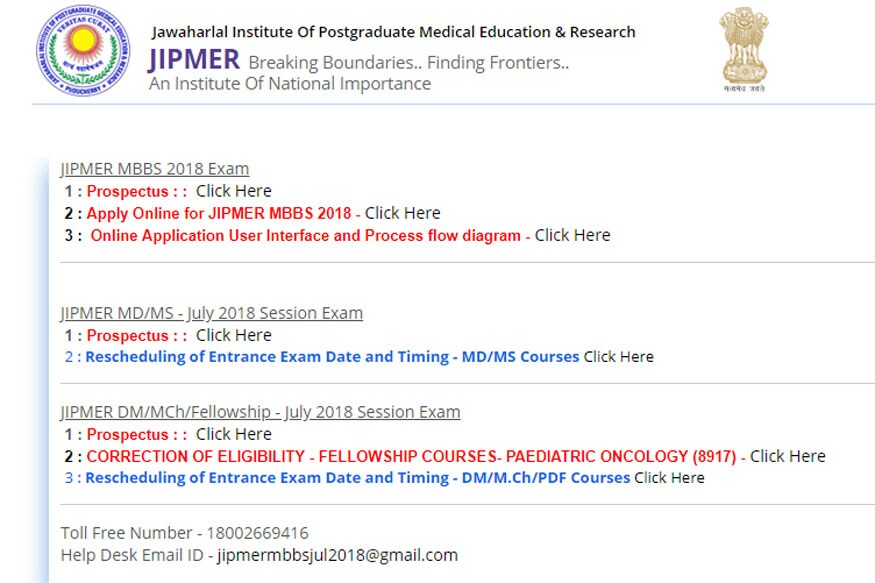Click Here next to Process flow diagram
Viewport: 875px width, 583px height.
tap(572, 236)
